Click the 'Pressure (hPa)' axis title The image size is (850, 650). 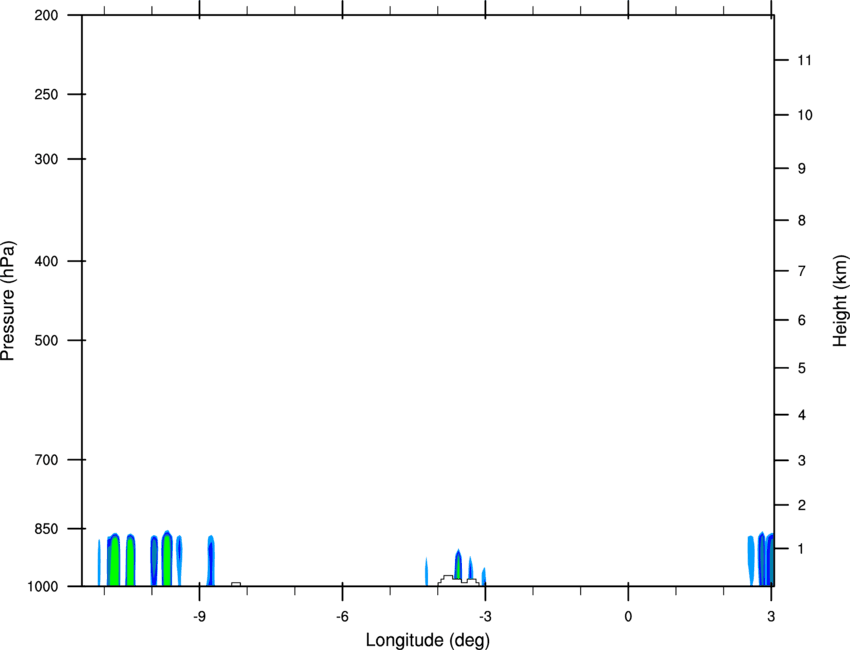8,301
